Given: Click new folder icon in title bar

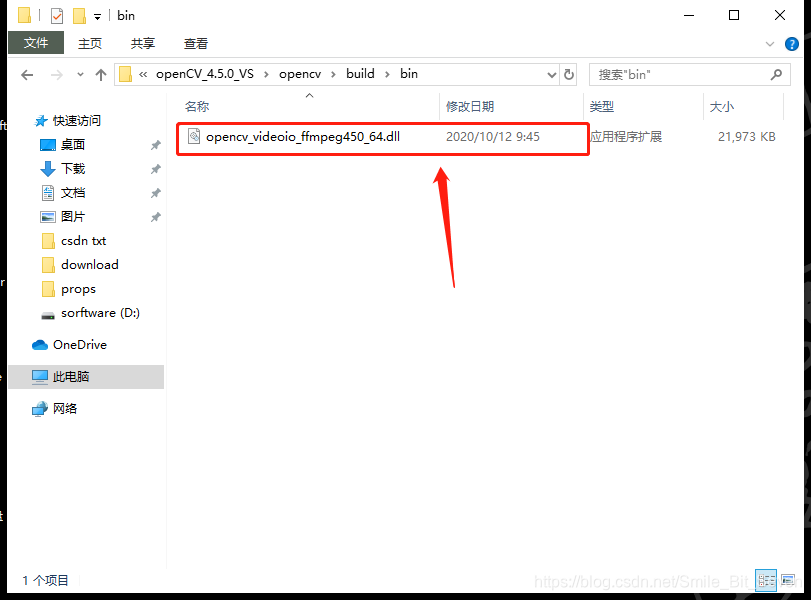Looking at the screenshot, I should click(x=79, y=16).
